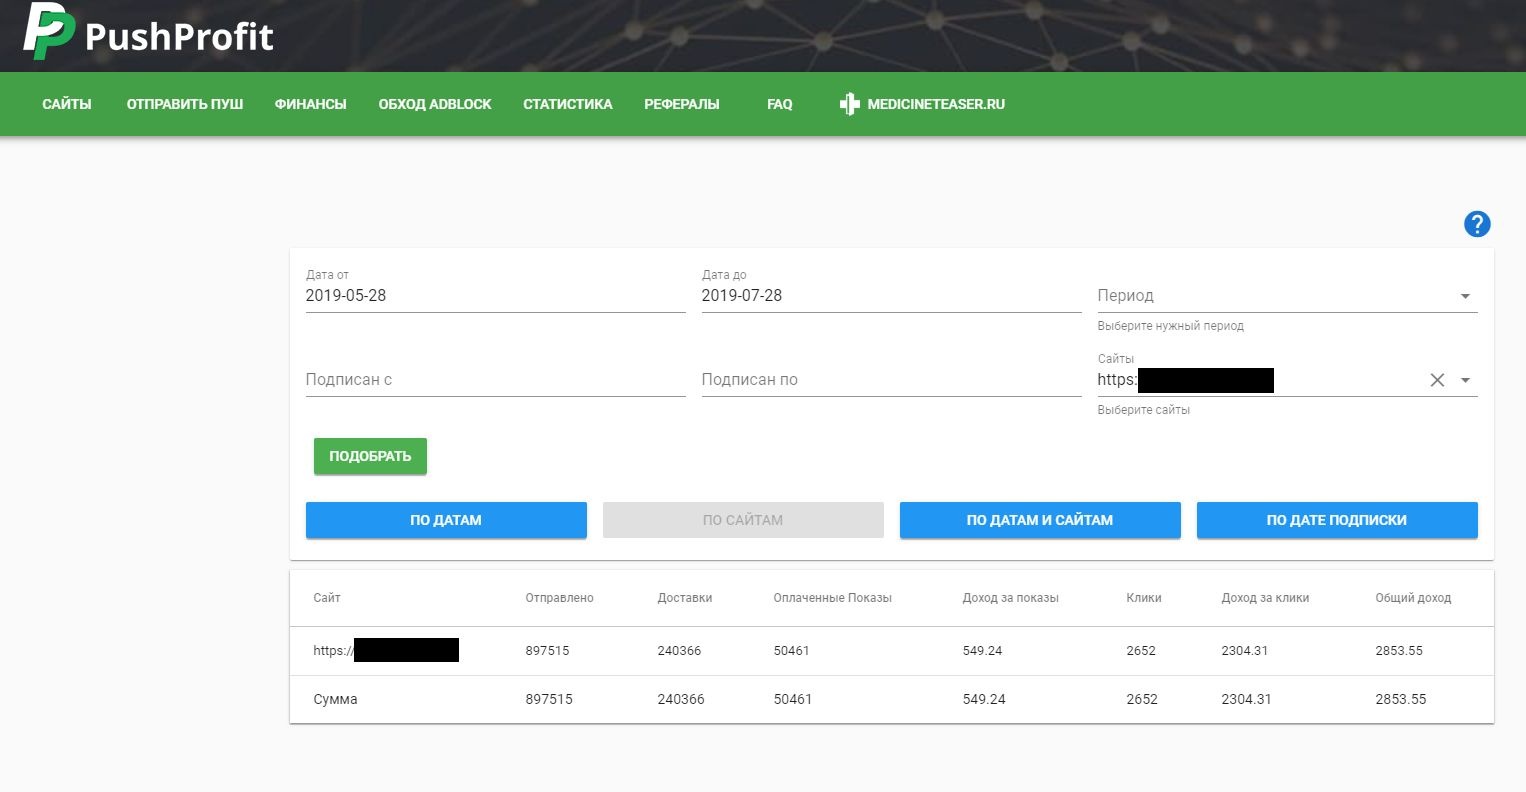
Task: Click the Сайт column header
Action: (x=327, y=598)
